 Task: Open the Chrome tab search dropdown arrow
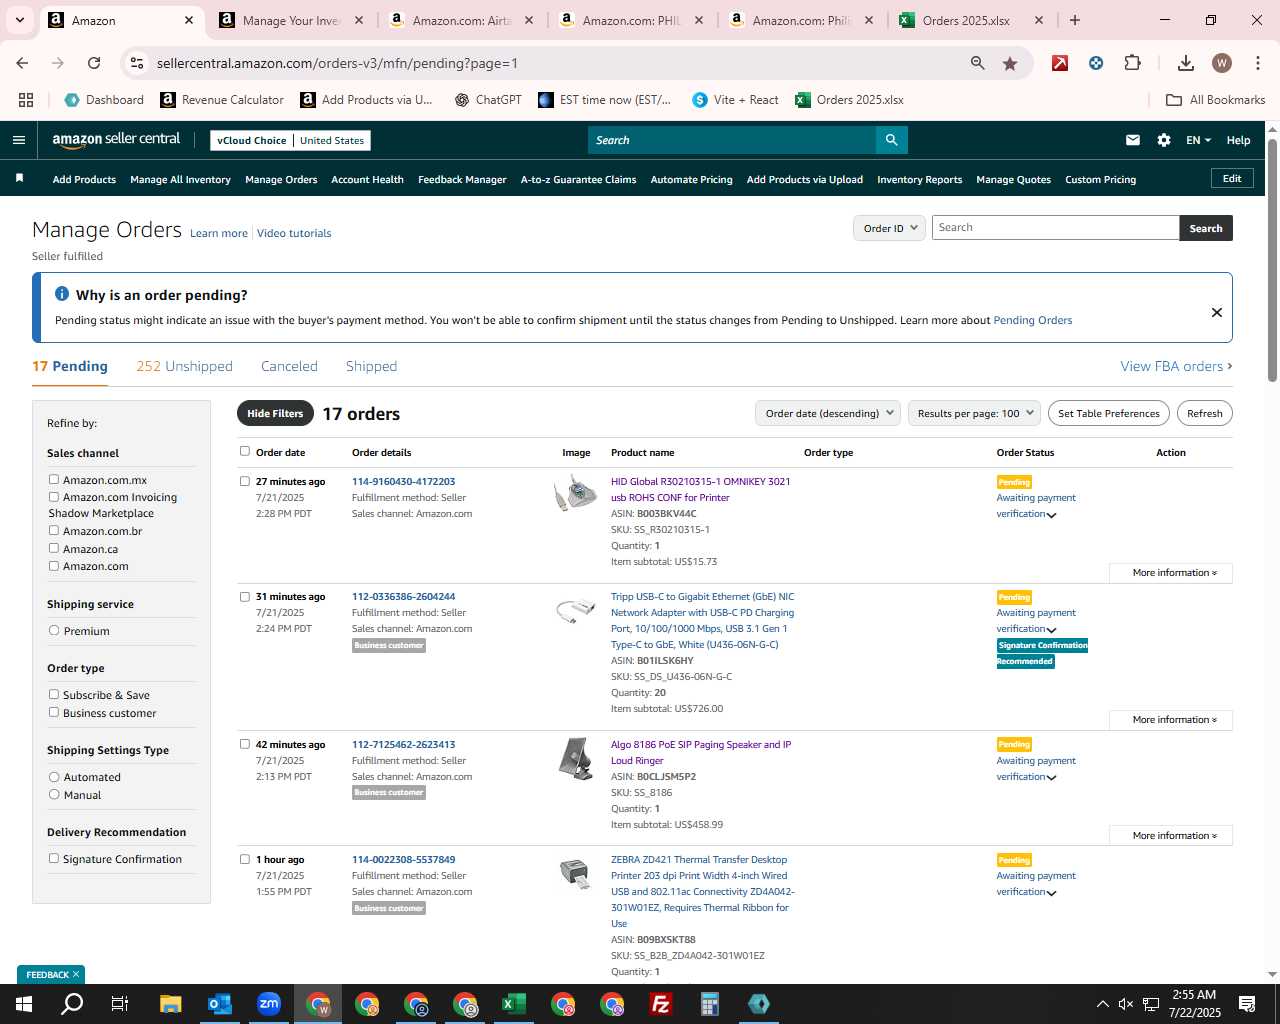pos(19,20)
